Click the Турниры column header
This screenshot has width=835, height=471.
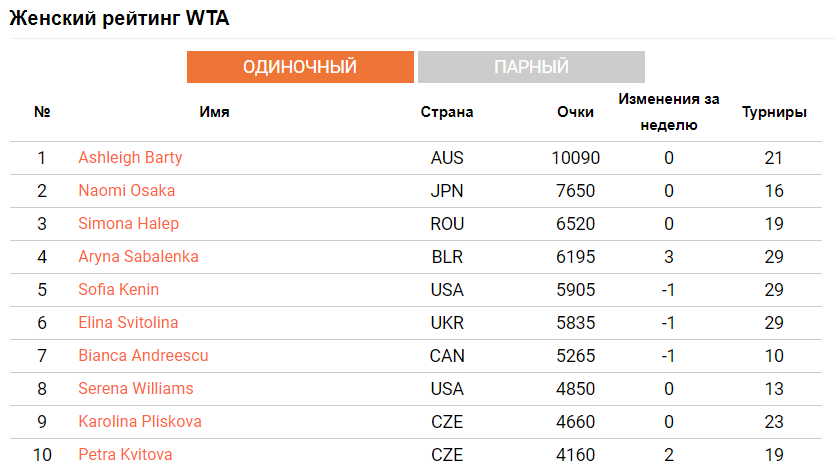point(774,112)
